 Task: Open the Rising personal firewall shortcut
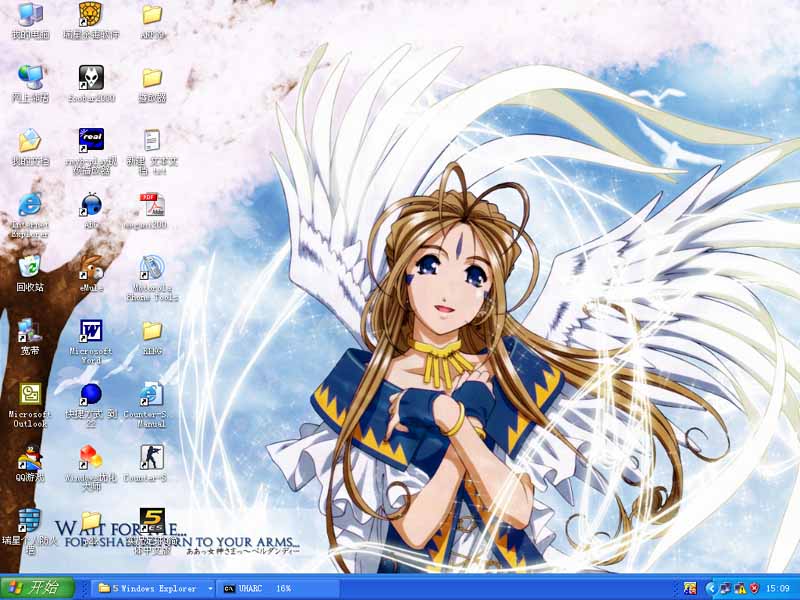(30, 531)
